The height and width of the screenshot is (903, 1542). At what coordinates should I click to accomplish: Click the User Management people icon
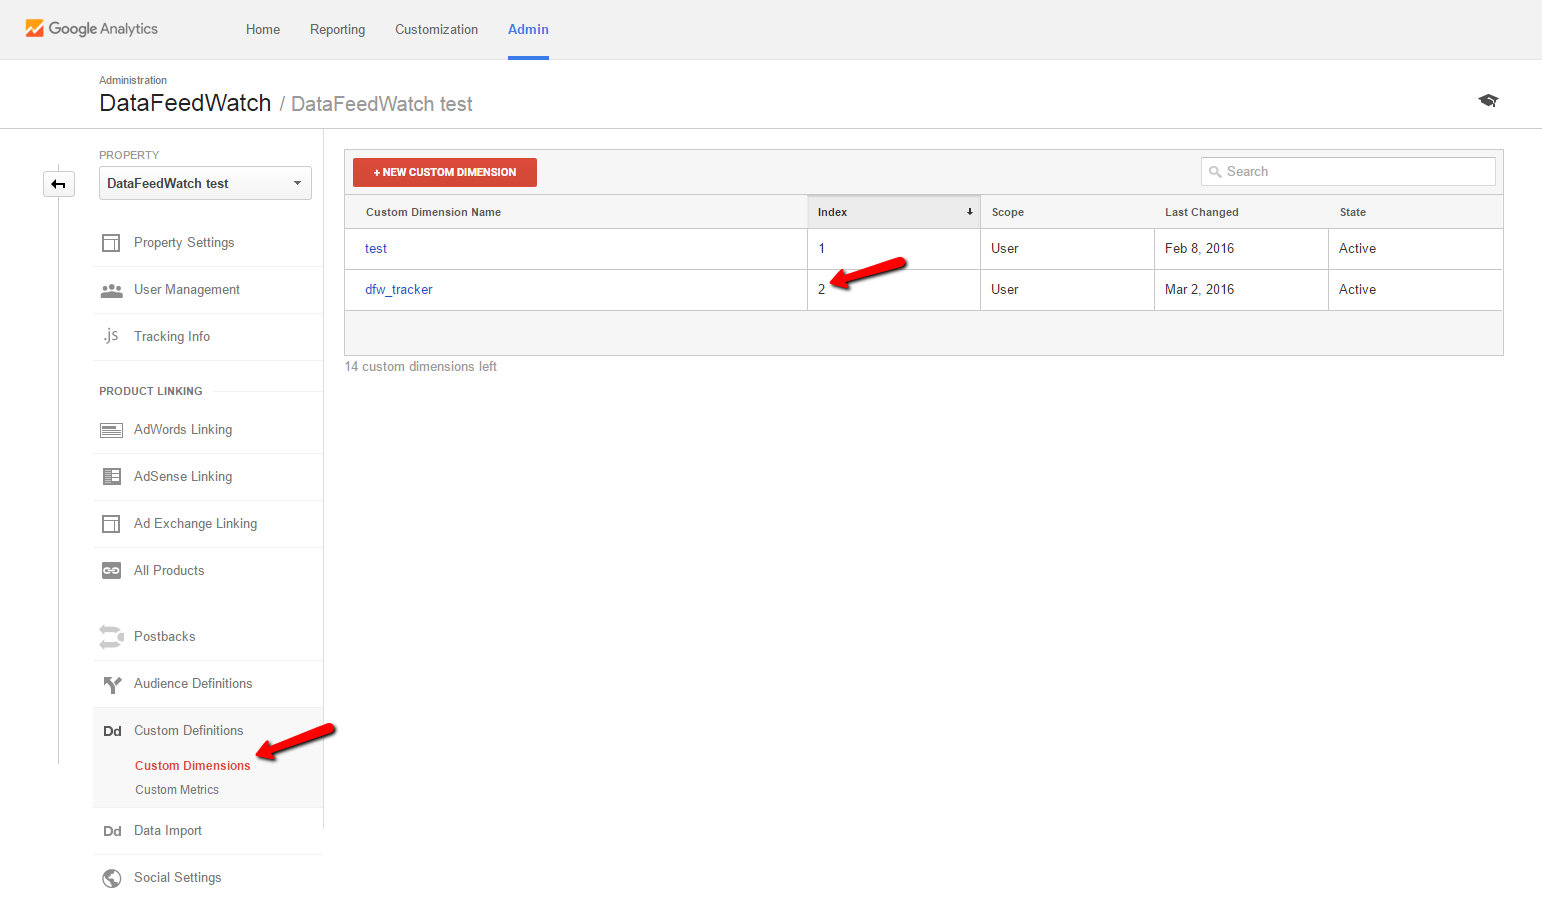point(111,290)
